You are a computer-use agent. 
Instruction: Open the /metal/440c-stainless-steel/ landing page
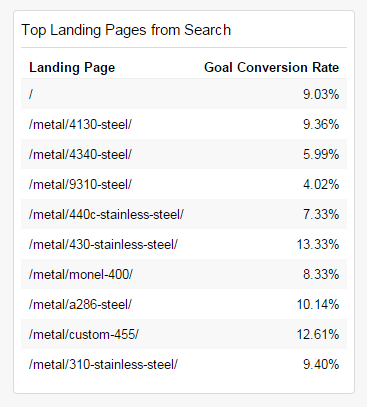[106, 214]
